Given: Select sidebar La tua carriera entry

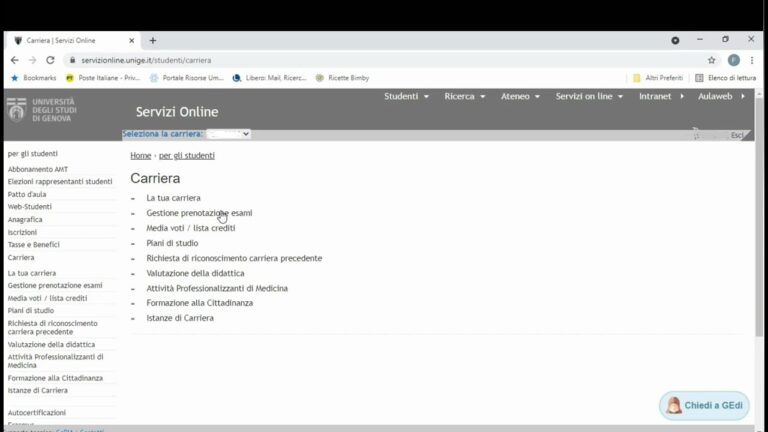Looking at the screenshot, I should click(x=32, y=273).
